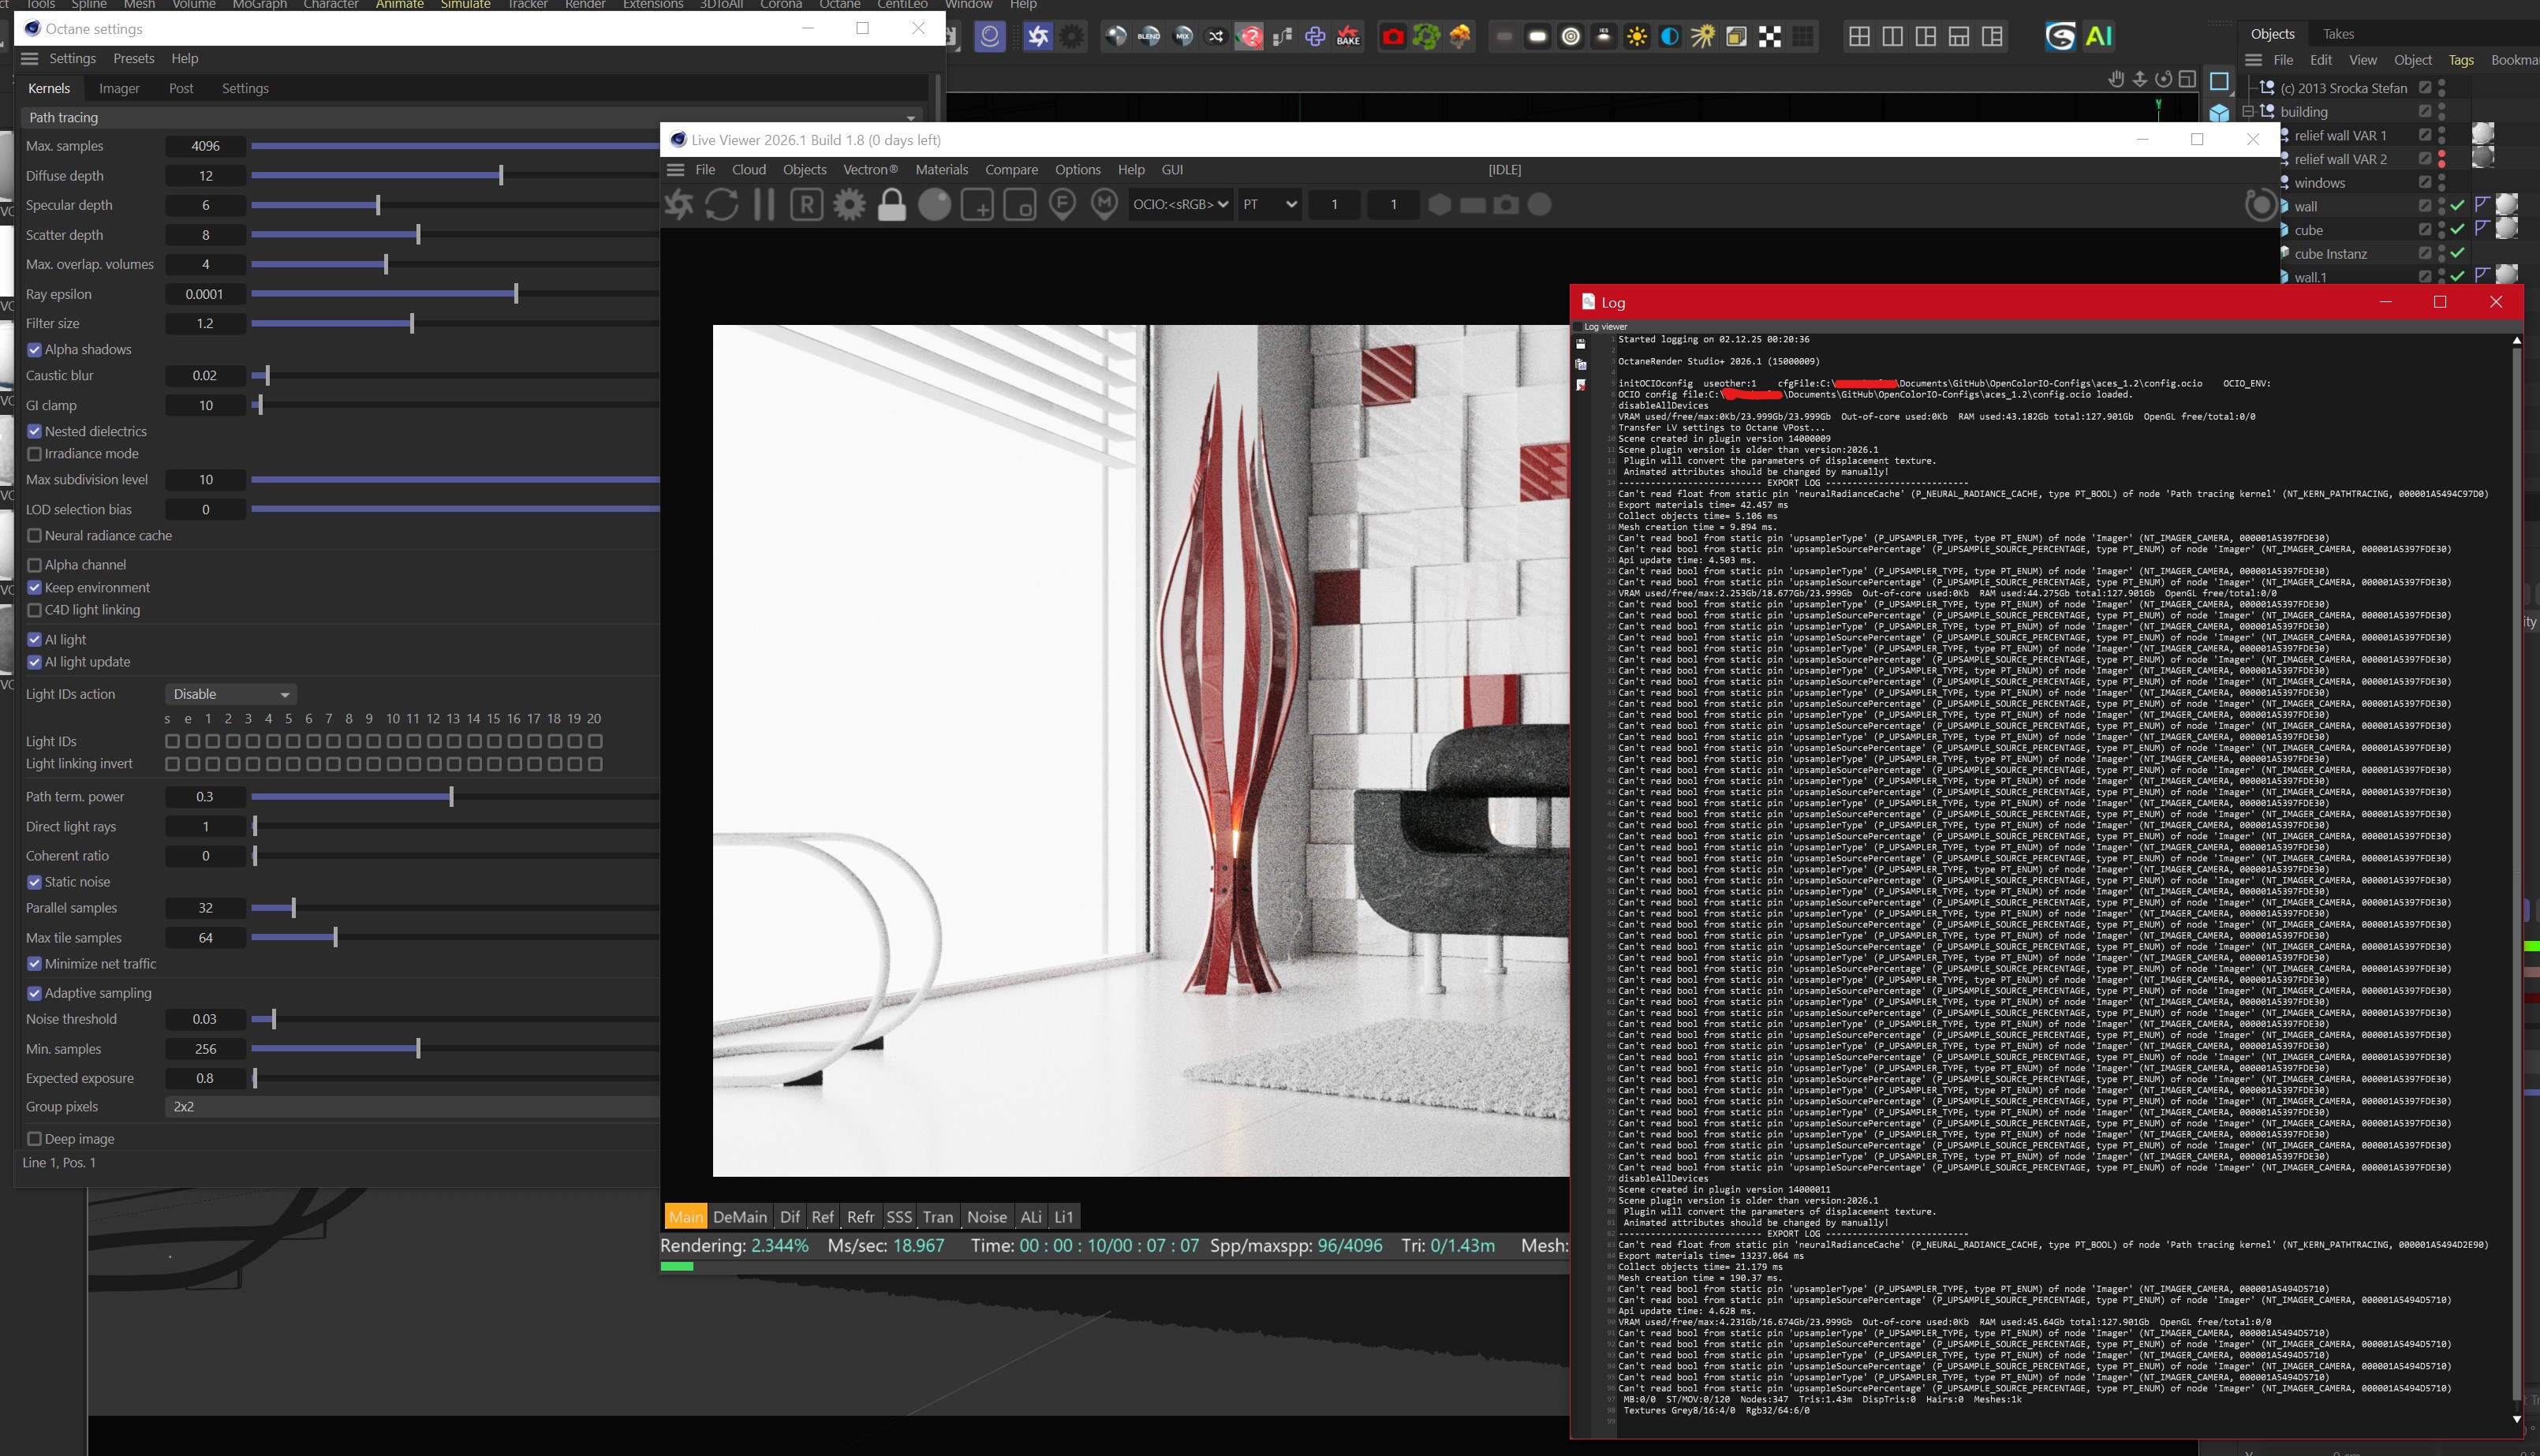This screenshot has height=1456, width=2540.
Task: Toggle the Alpha channel checkbox
Action: click(35, 565)
